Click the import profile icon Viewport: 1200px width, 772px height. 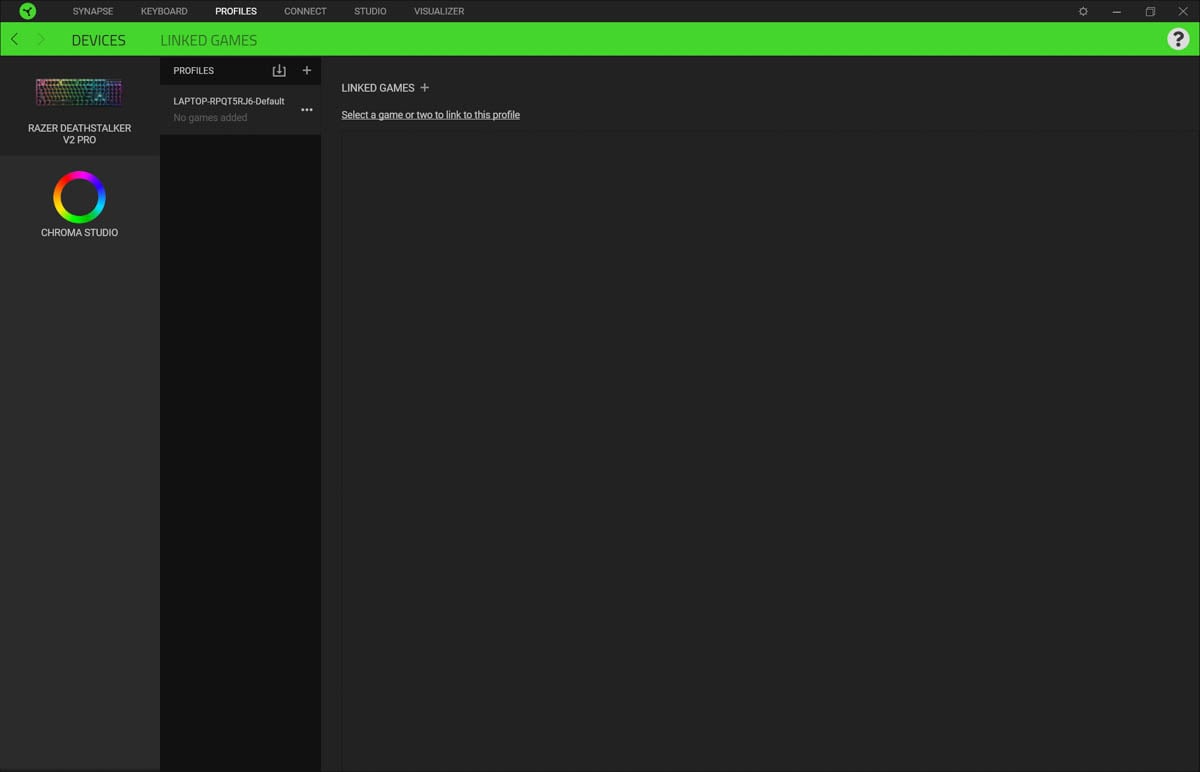[x=279, y=70]
